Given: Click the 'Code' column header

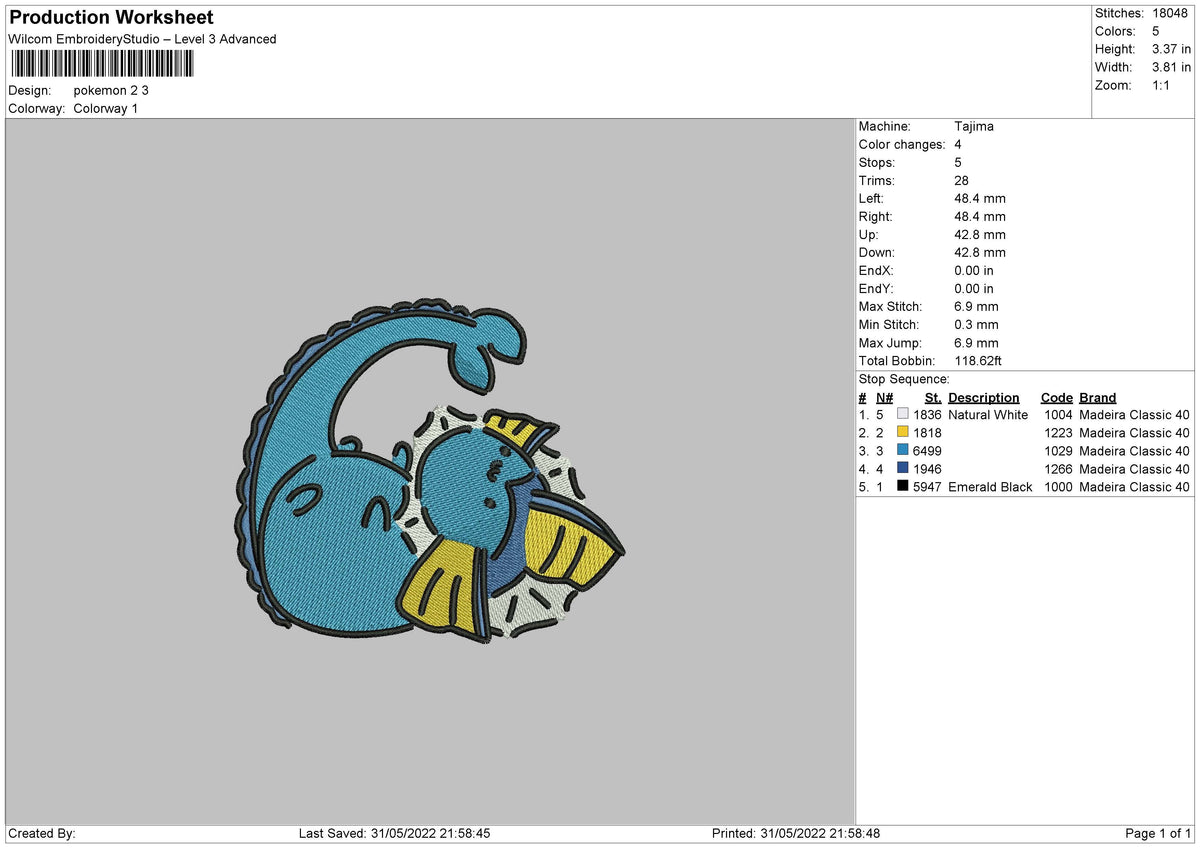Looking at the screenshot, I should click(1056, 398).
